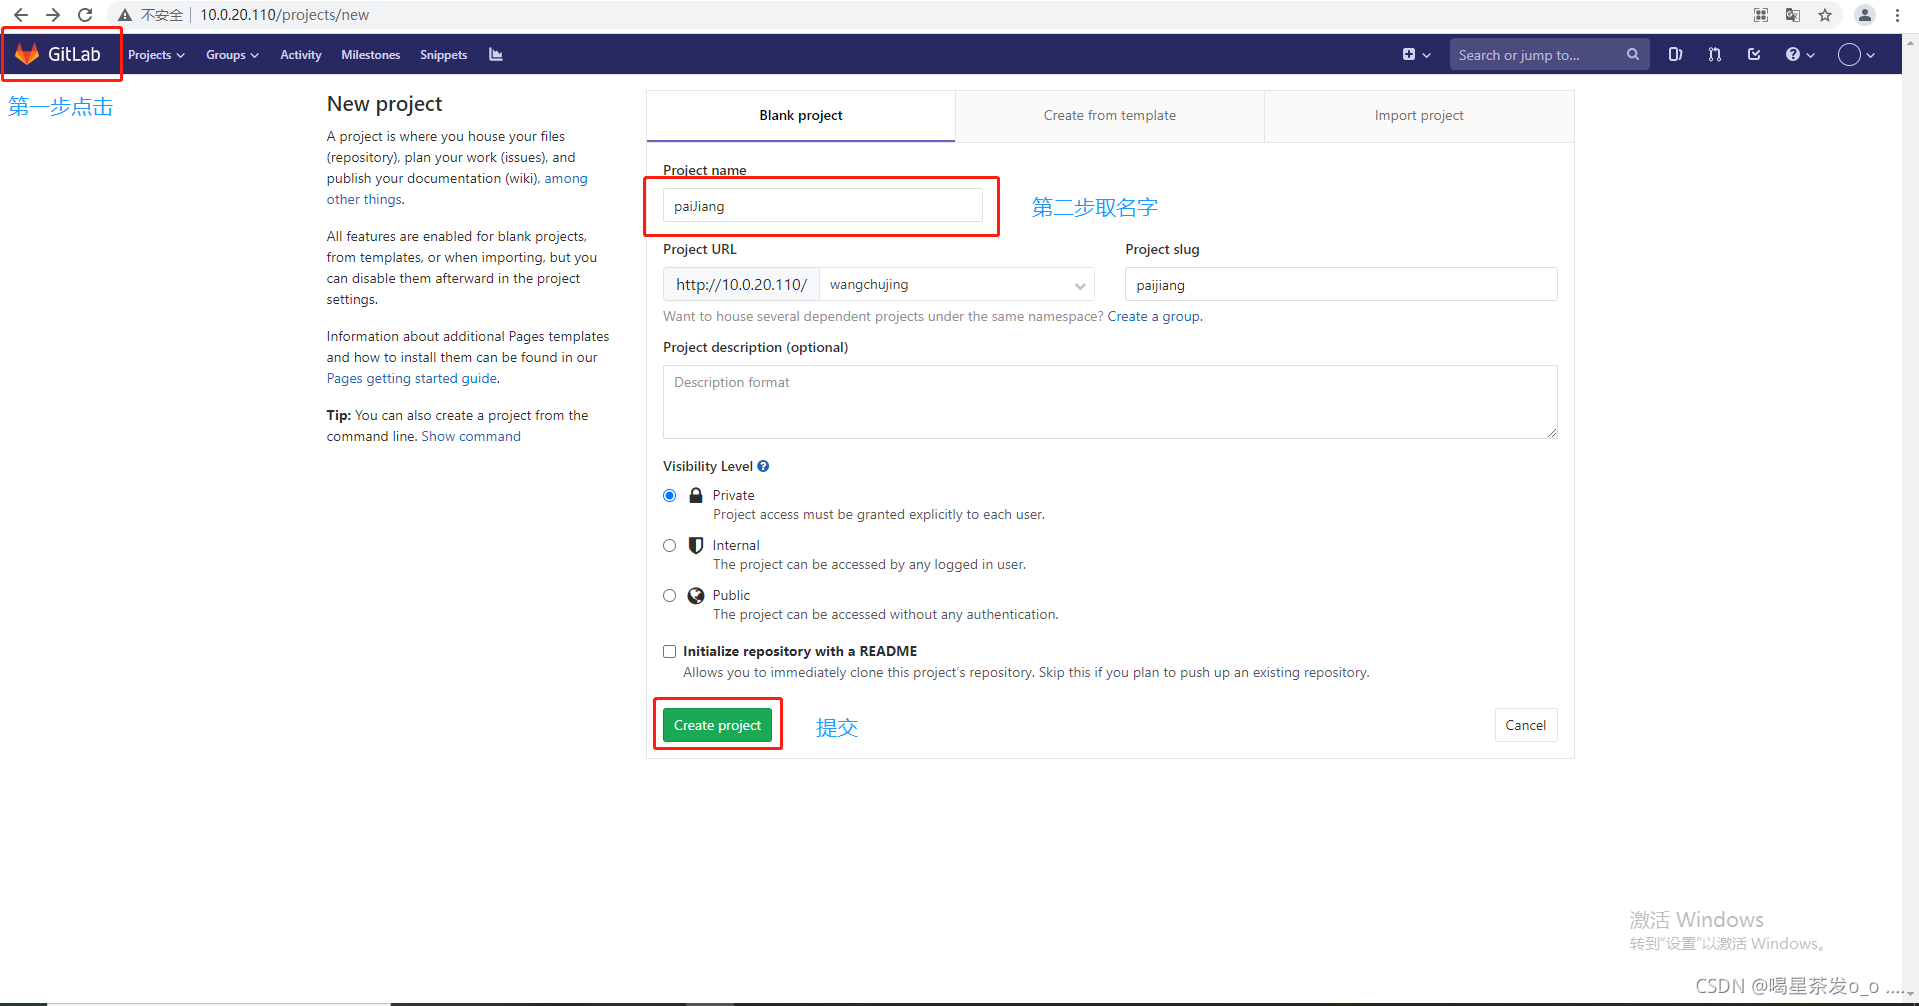
Task: Click the New project heading
Action: (x=384, y=104)
